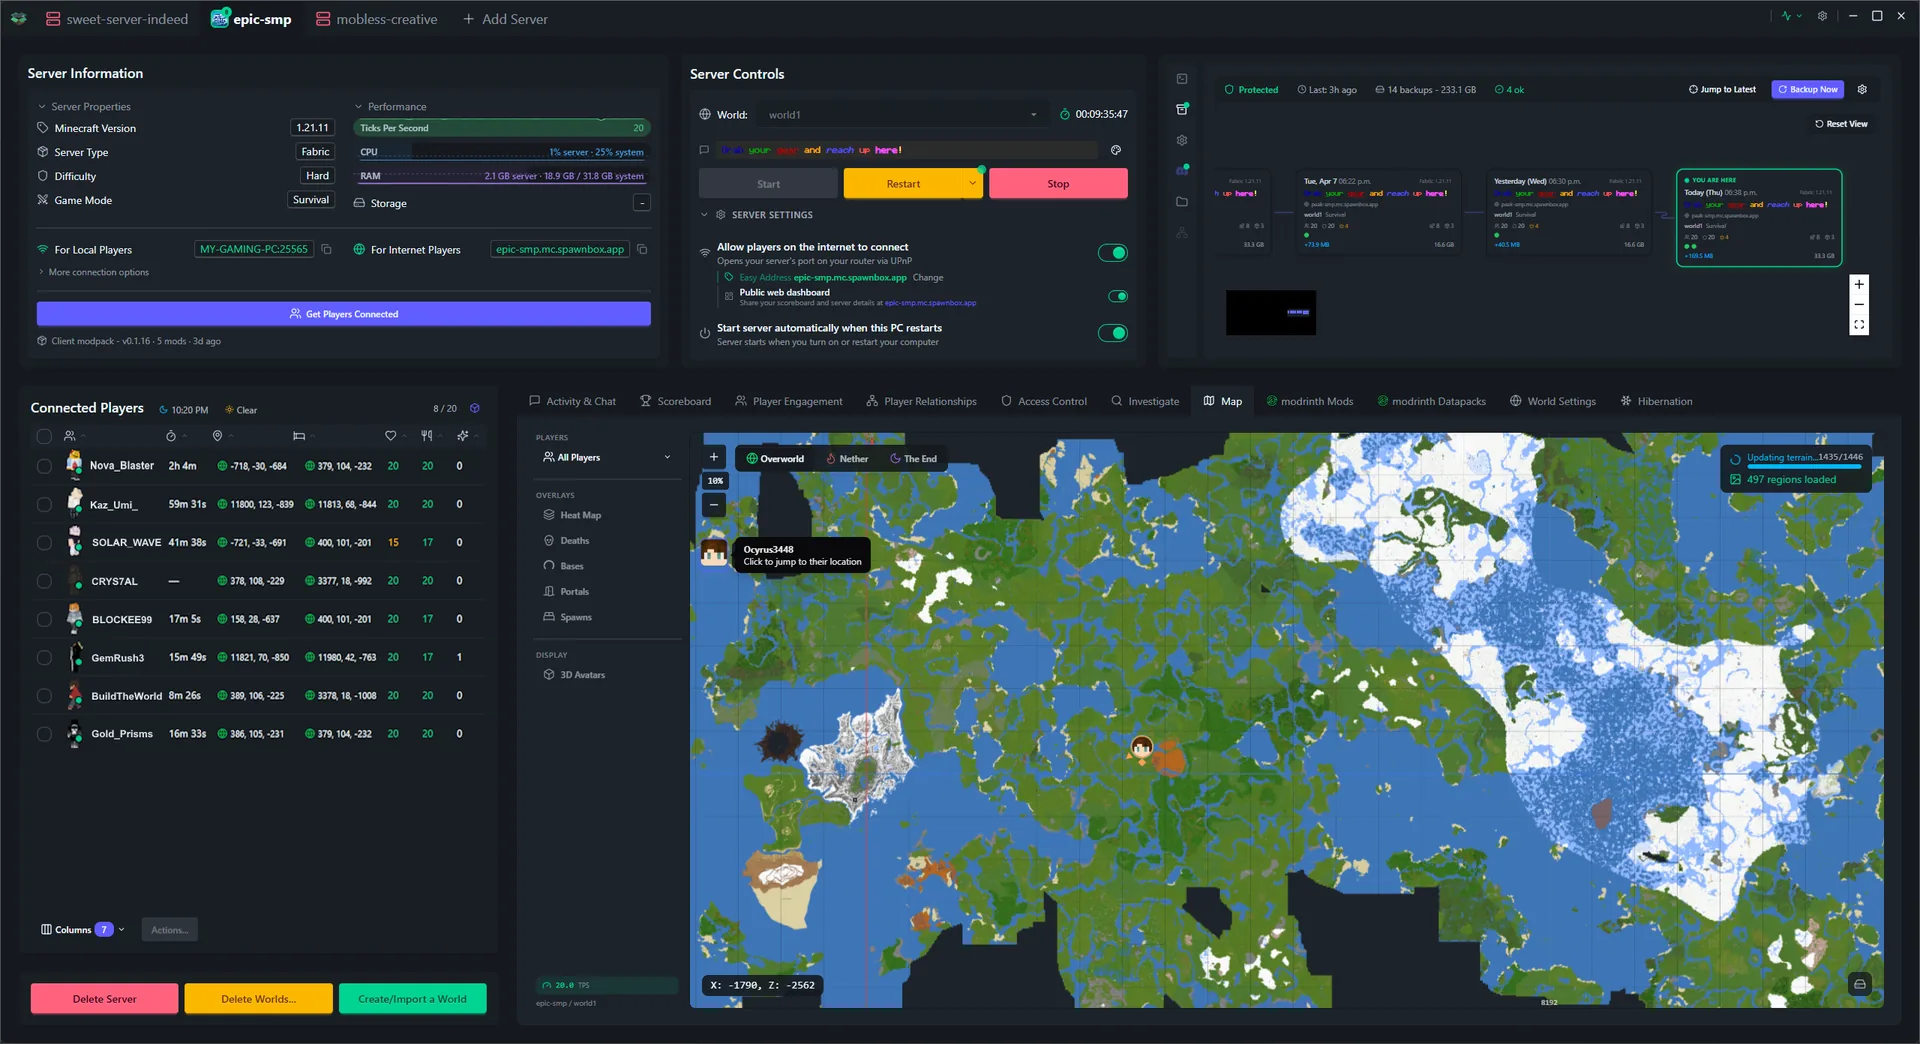The height and width of the screenshot is (1044, 1920).
Task: Disable Start server automatically when PC restarts
Action: [x=1113, y=333]
